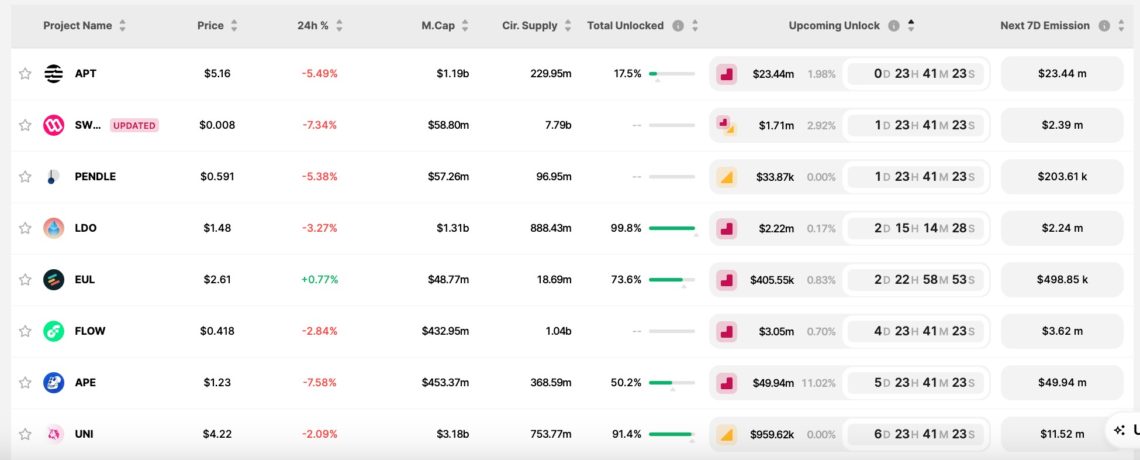The height and width of the screenshot is (460, 1140).
Task: Show info for Next 7D Emission
Action: click(1104, 25)
